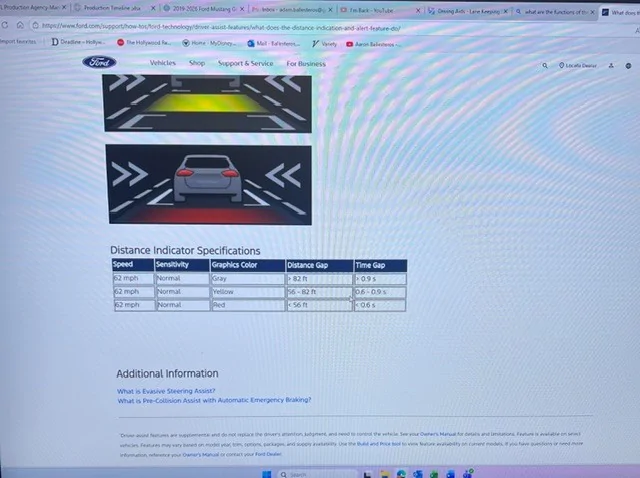Open Microsoft Edge from the taskbar
The width and height of the screenshot is (640, 478).
pos(401,474)
